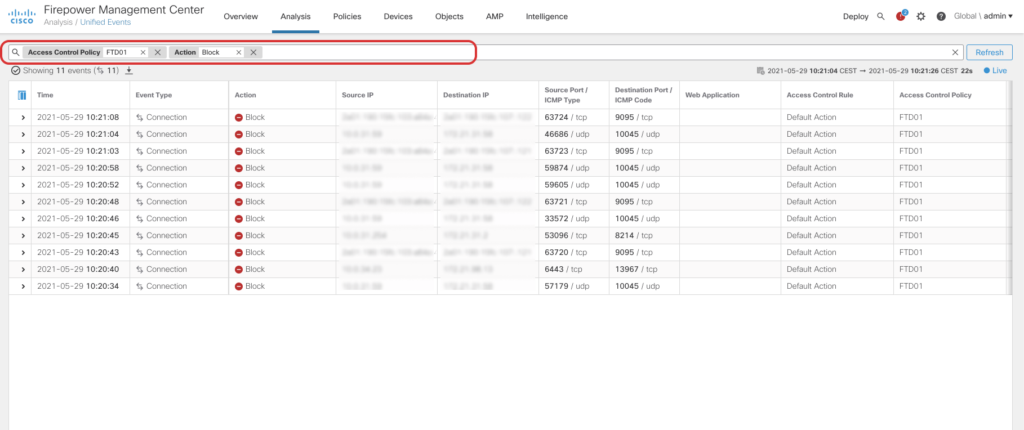Open the Unified Events breadcrumb link
1024x430 pixels.
105,22
